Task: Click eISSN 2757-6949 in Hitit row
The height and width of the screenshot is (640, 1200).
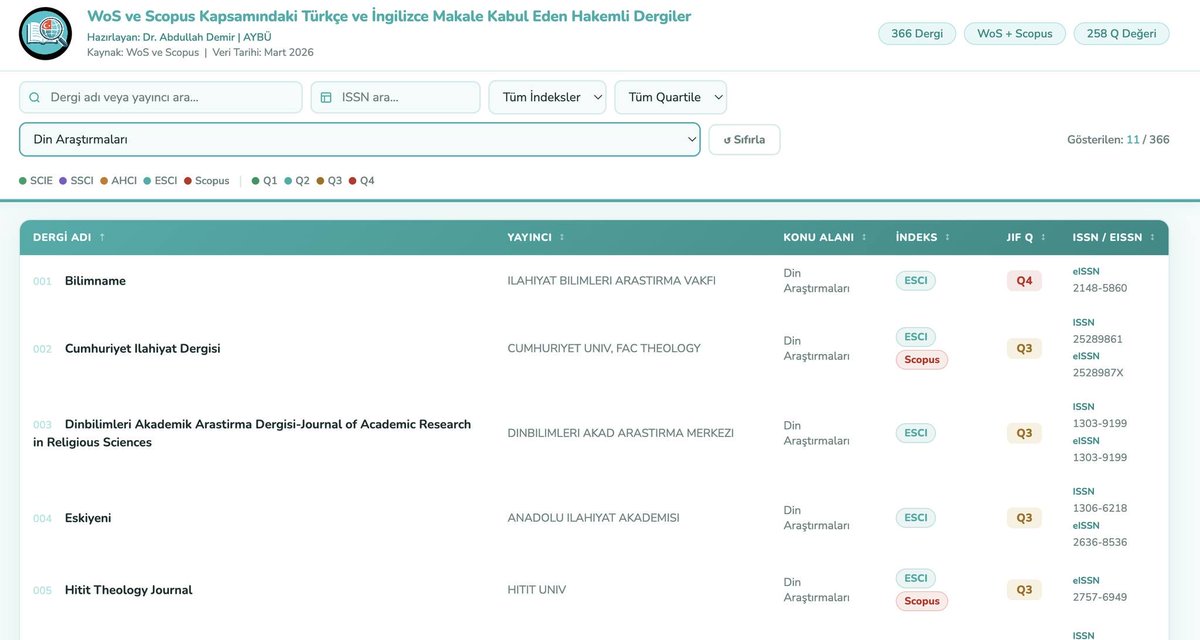Action: point(1100,597)
